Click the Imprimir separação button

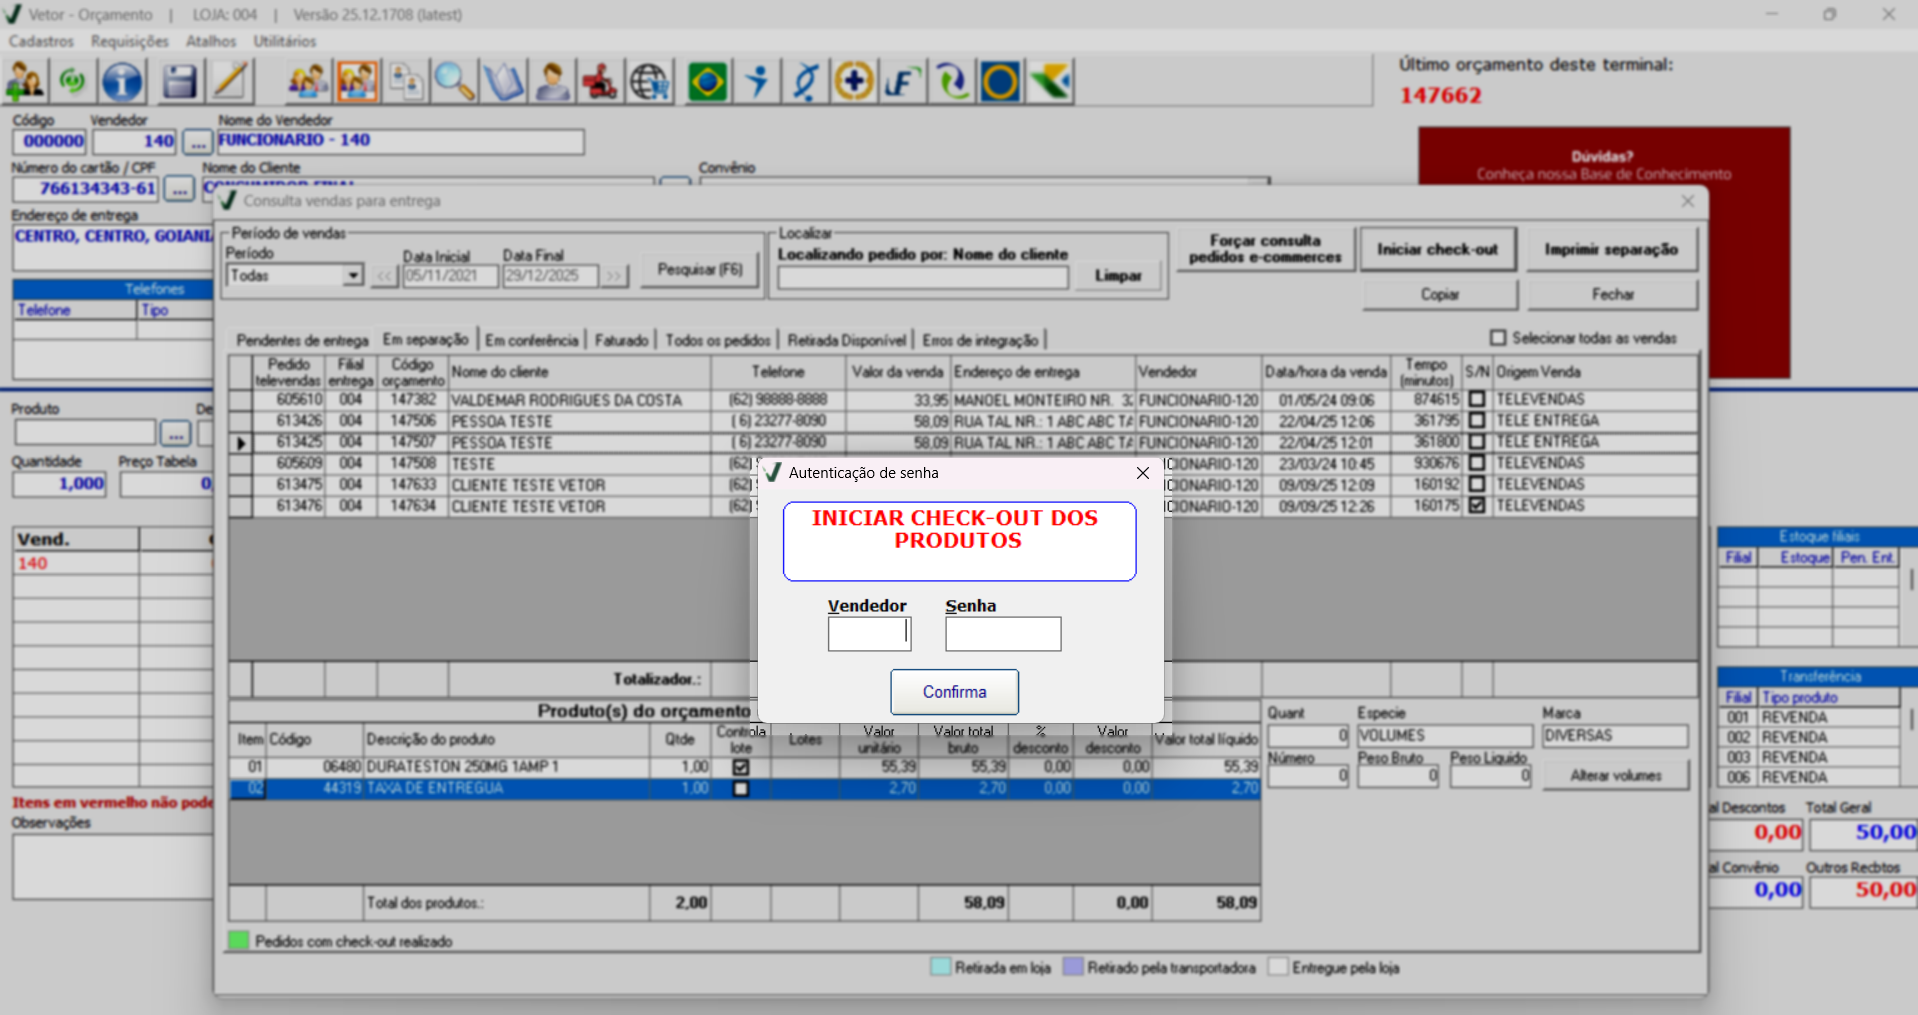[x=1610, y=250]
